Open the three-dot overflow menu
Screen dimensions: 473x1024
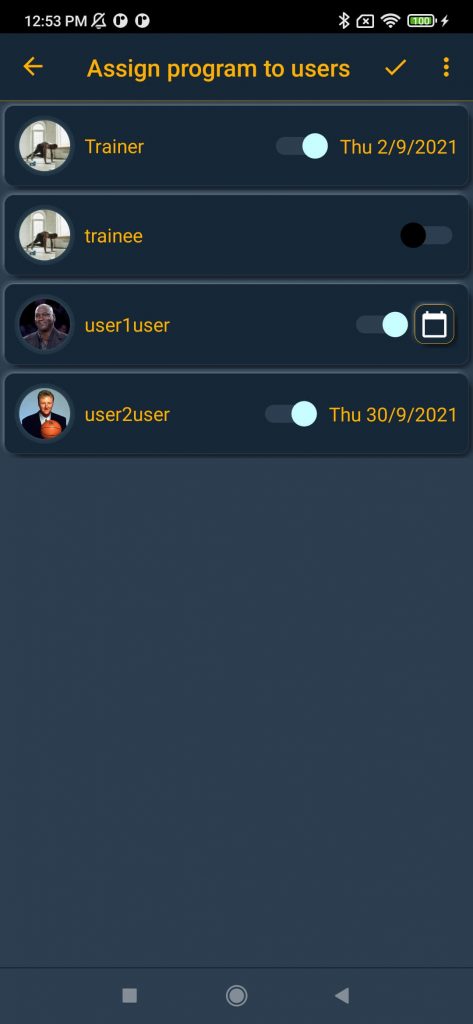446,67
